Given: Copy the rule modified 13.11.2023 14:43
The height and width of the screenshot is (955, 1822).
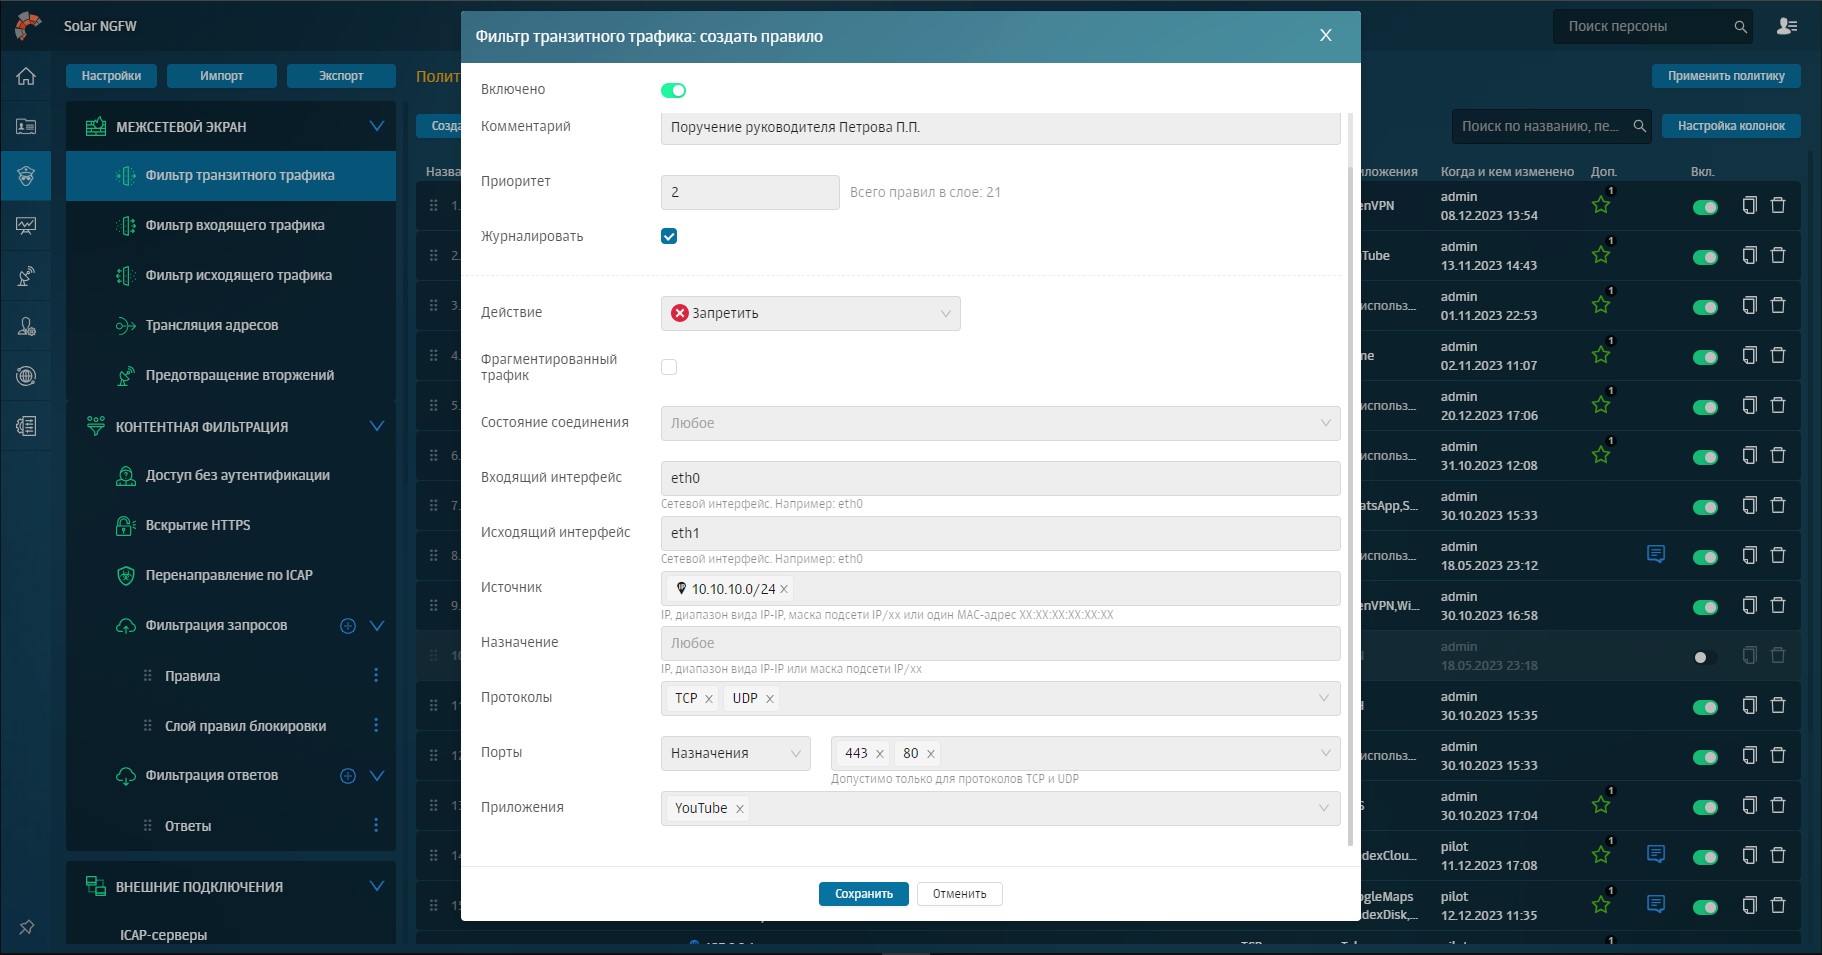Looking at the screenshot, I should point(1749,255).
